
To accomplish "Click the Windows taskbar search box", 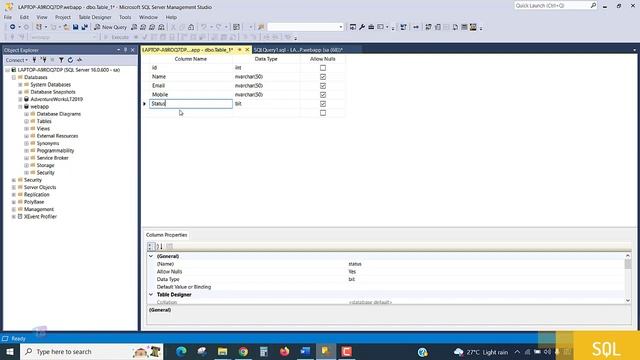I will click(x=91, y=351).
